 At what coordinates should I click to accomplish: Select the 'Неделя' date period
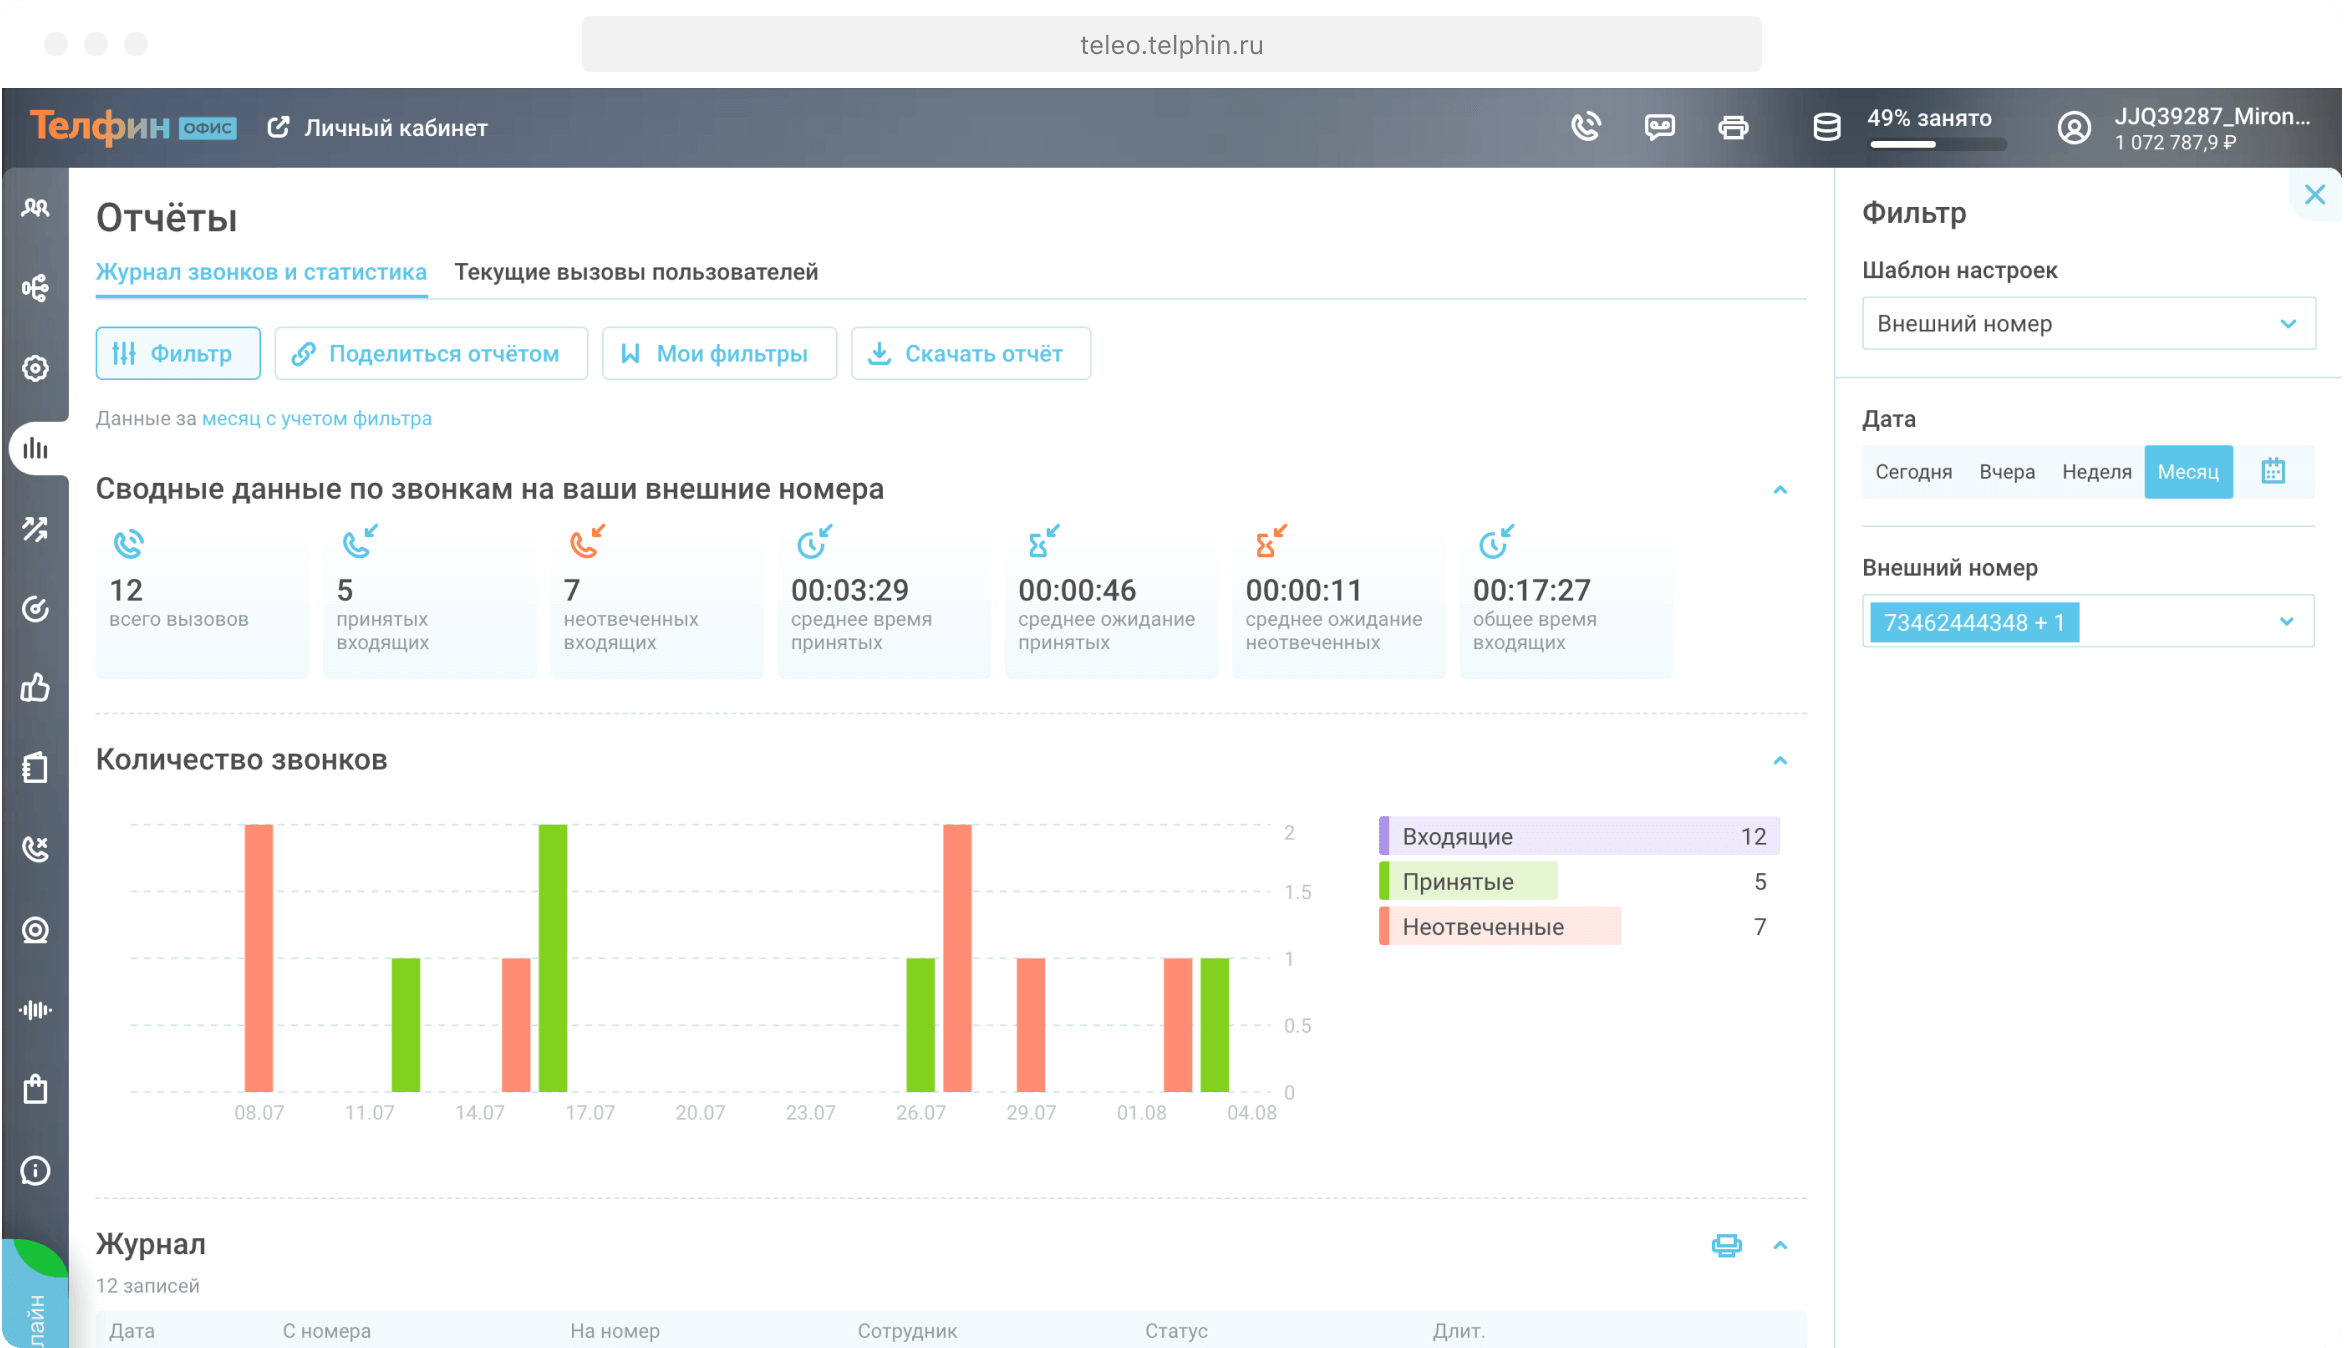click(2096, 472)
